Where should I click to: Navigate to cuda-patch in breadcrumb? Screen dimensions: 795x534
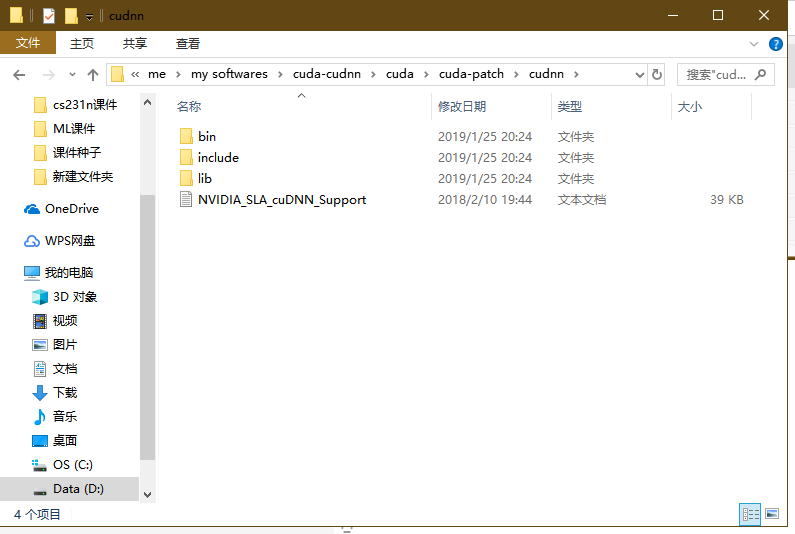[x=472, y=74]
